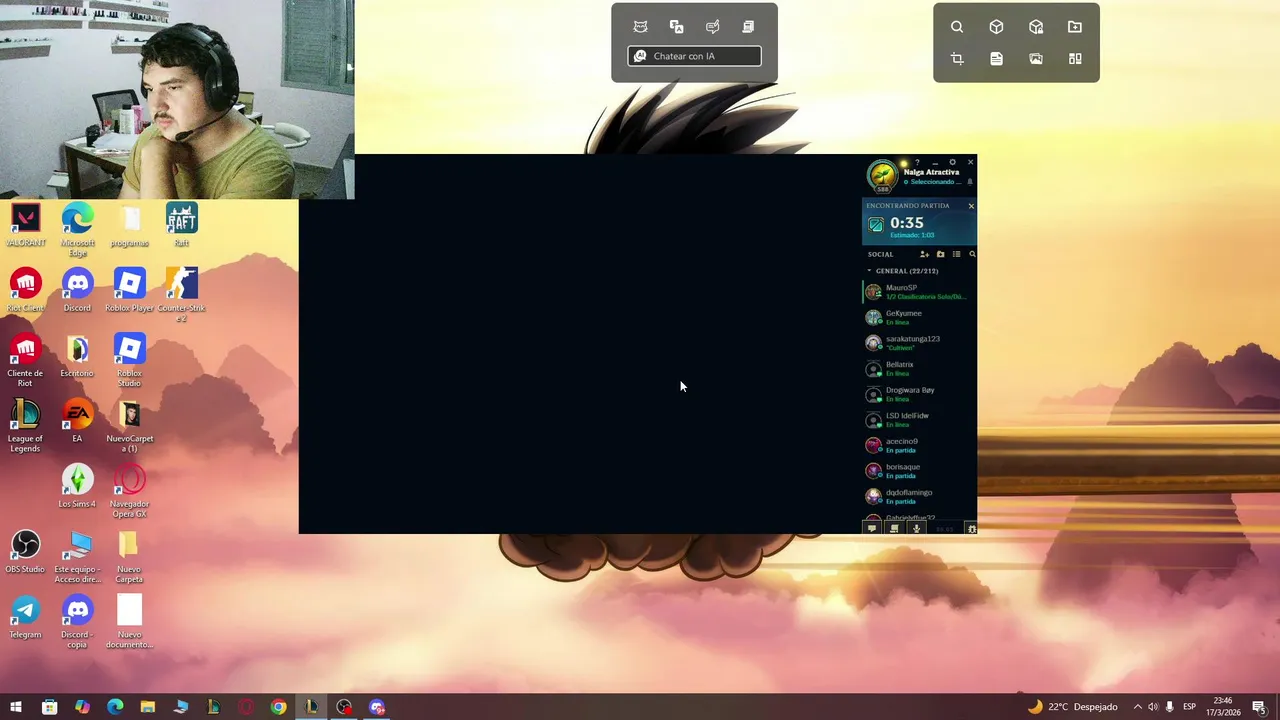The image size is (1280, 720).
Task: Open the friends list options icon
Action: pos(956,254)
